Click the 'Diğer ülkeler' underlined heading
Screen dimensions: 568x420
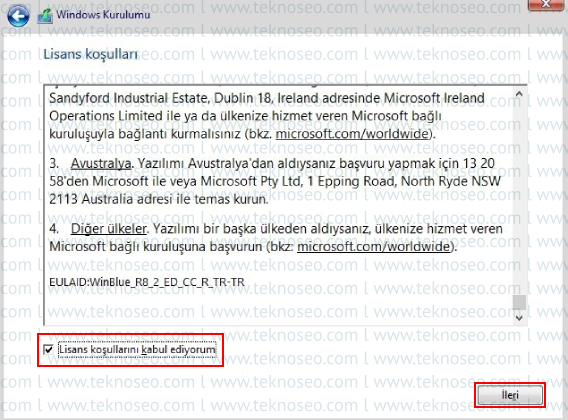coord(109,229)
